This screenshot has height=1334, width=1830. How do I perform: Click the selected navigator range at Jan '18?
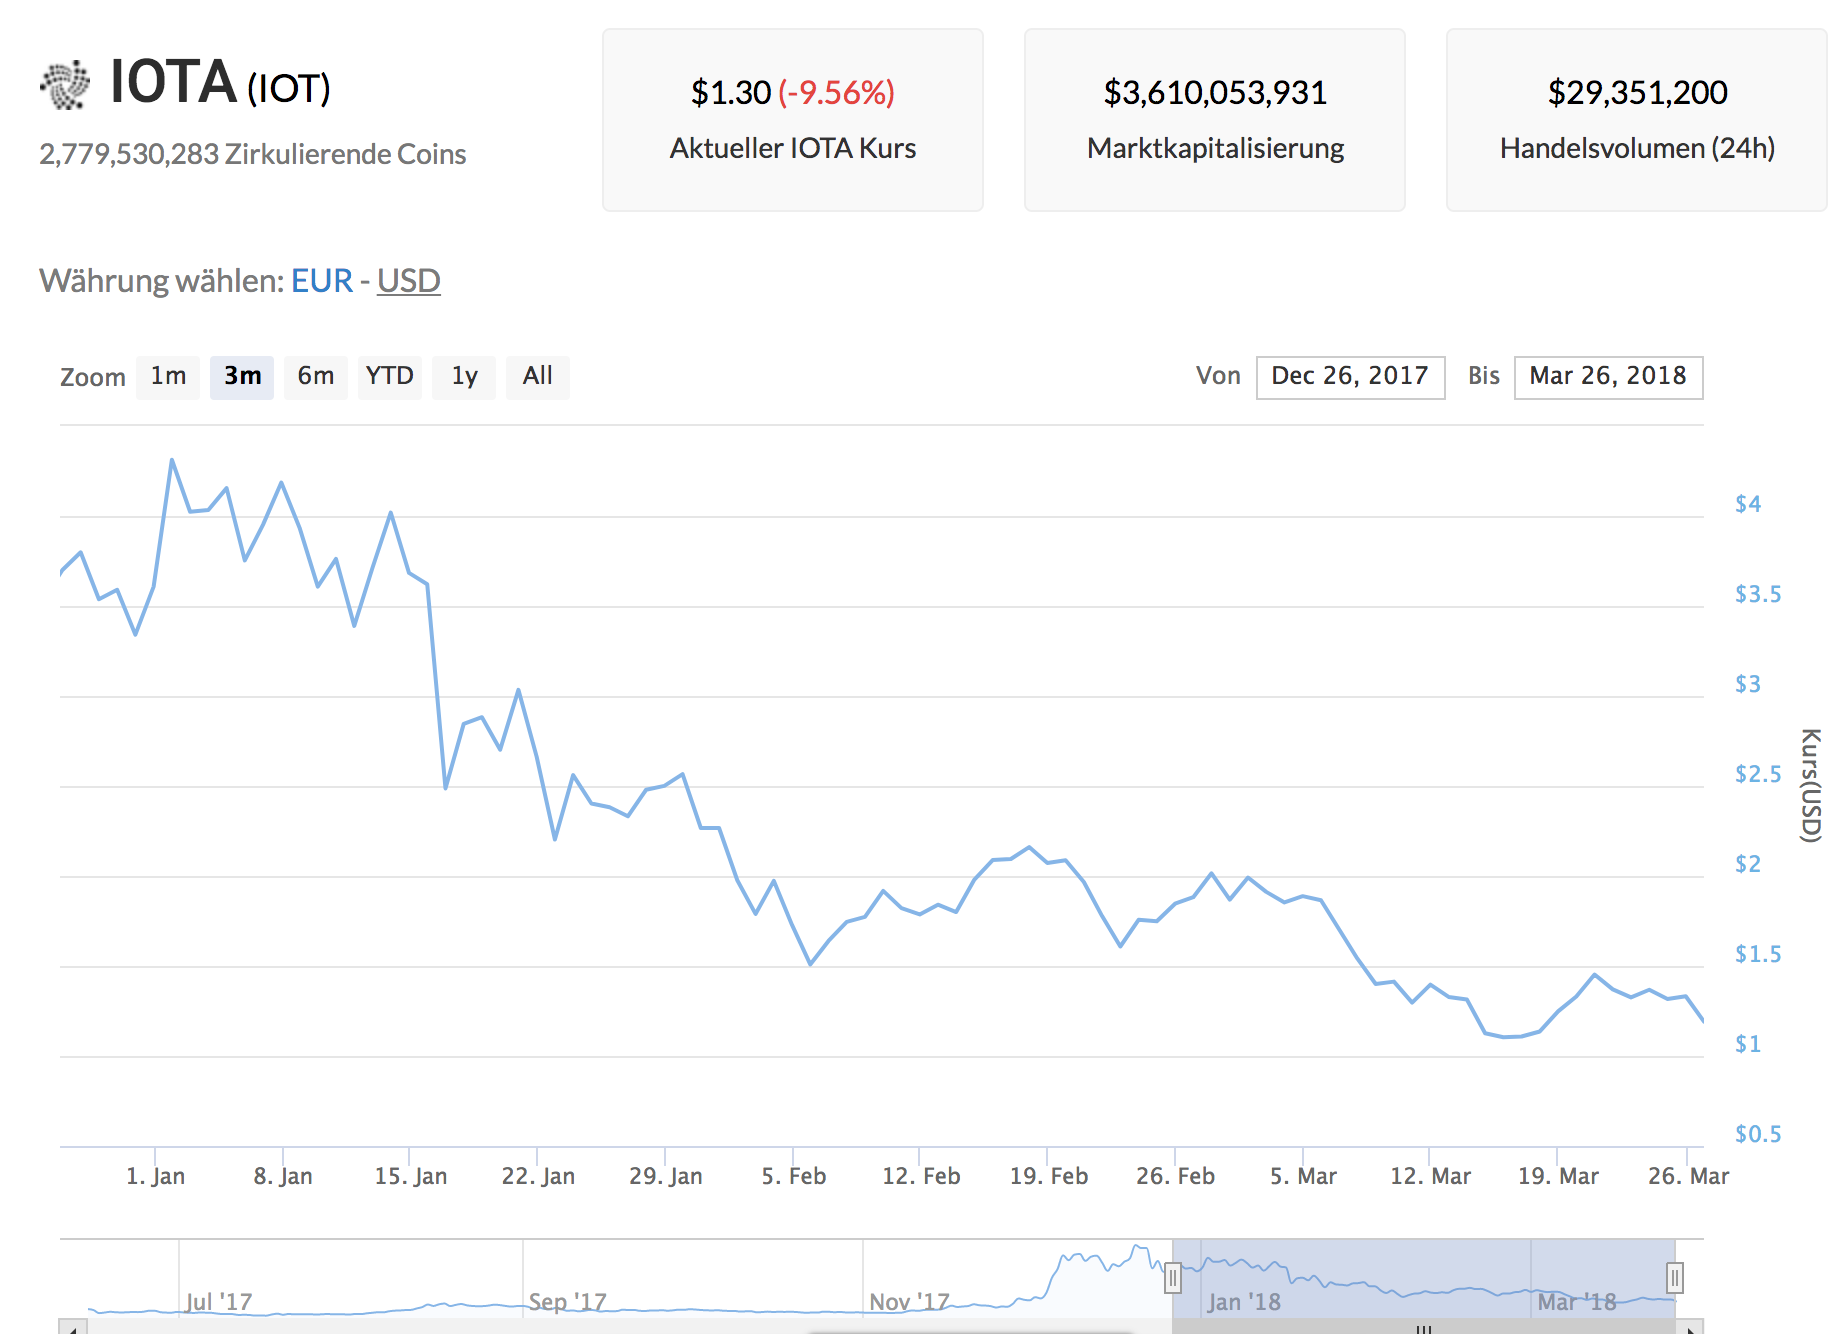[x=1244, y=1302]
